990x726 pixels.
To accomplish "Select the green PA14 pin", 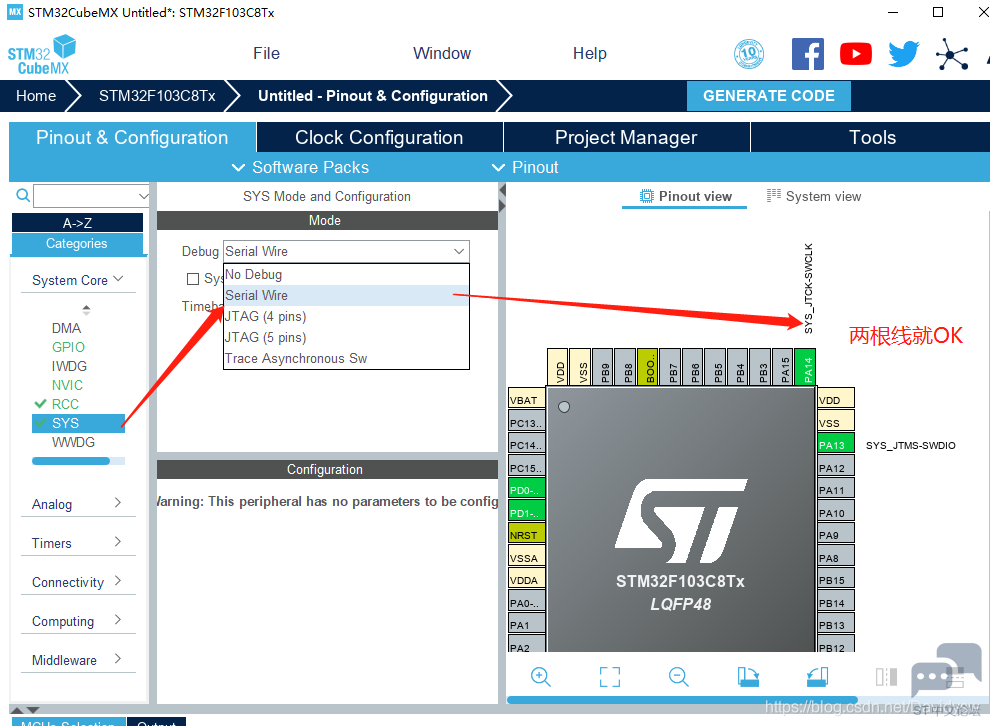I will pos(805,367).
